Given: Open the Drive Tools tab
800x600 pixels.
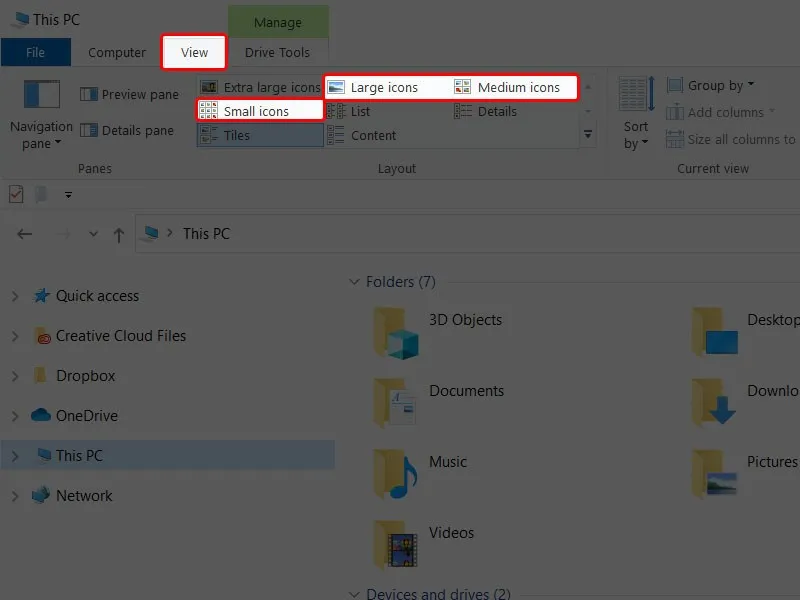Looking at the screenshot, I should tap(278, 52).
